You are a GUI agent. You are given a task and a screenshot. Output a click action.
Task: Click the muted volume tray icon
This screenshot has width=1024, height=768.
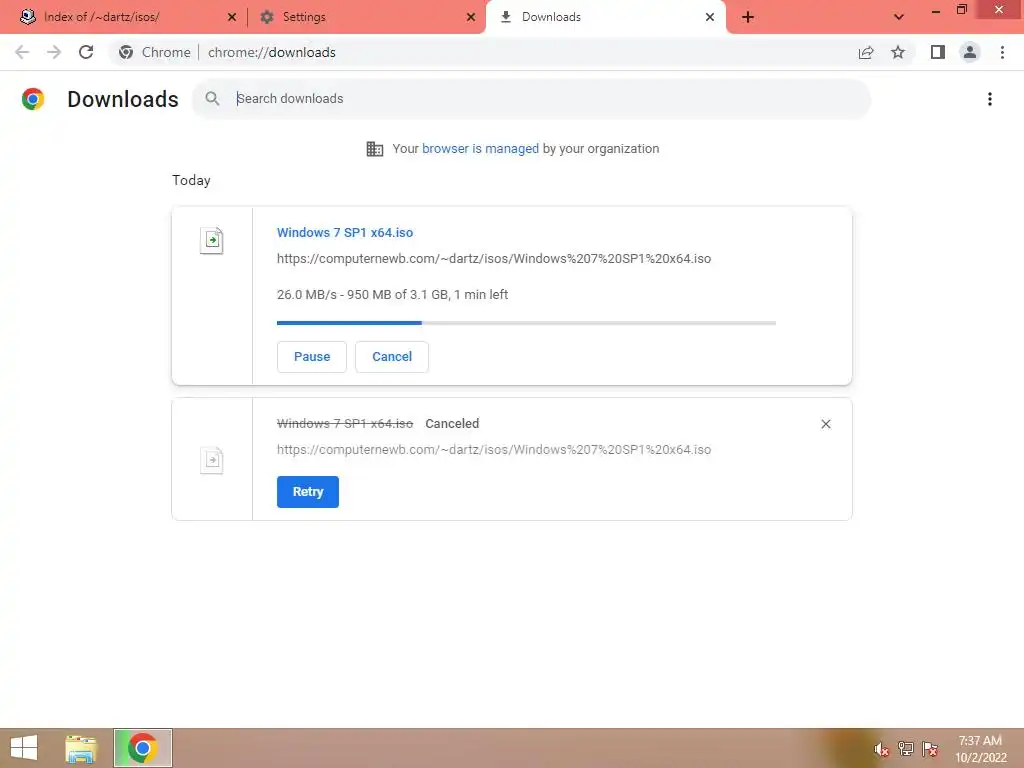pos(881,749)
